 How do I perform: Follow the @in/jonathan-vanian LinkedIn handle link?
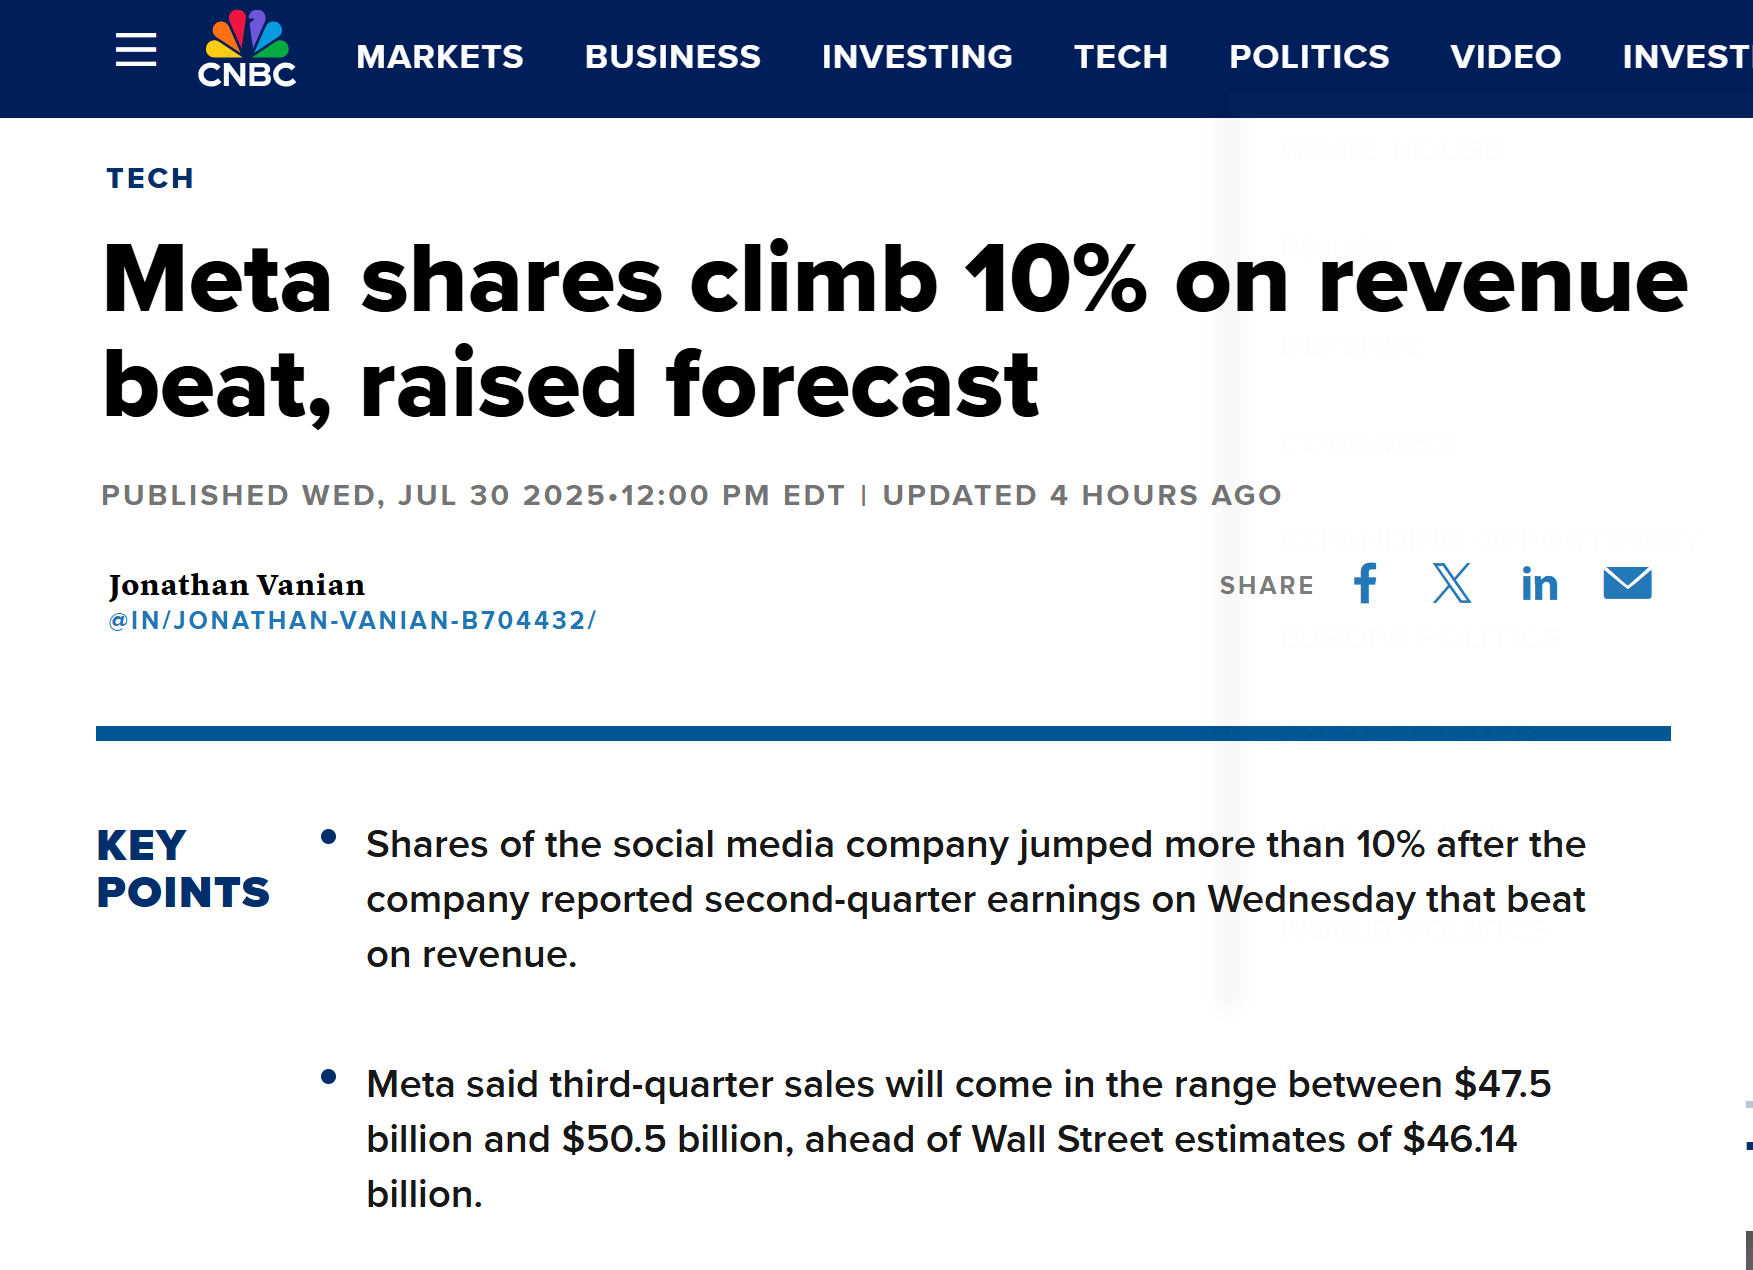[x=352, y=621]
